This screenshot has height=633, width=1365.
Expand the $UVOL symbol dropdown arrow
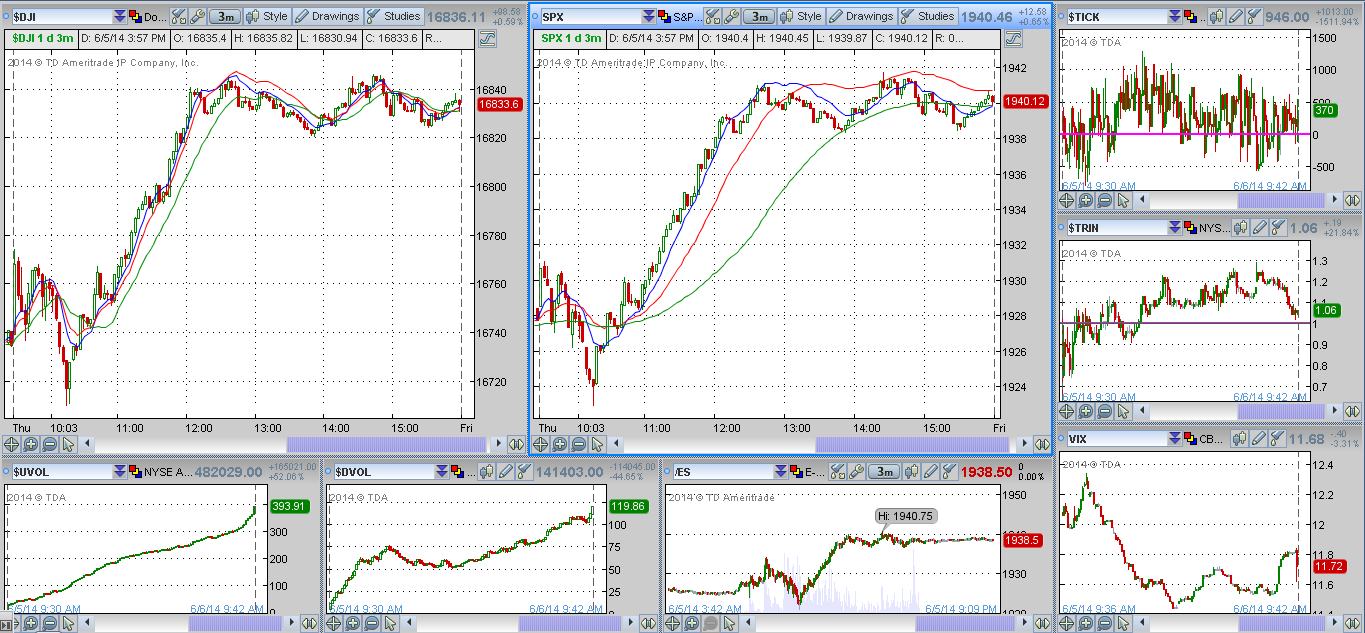click(119, 472)
